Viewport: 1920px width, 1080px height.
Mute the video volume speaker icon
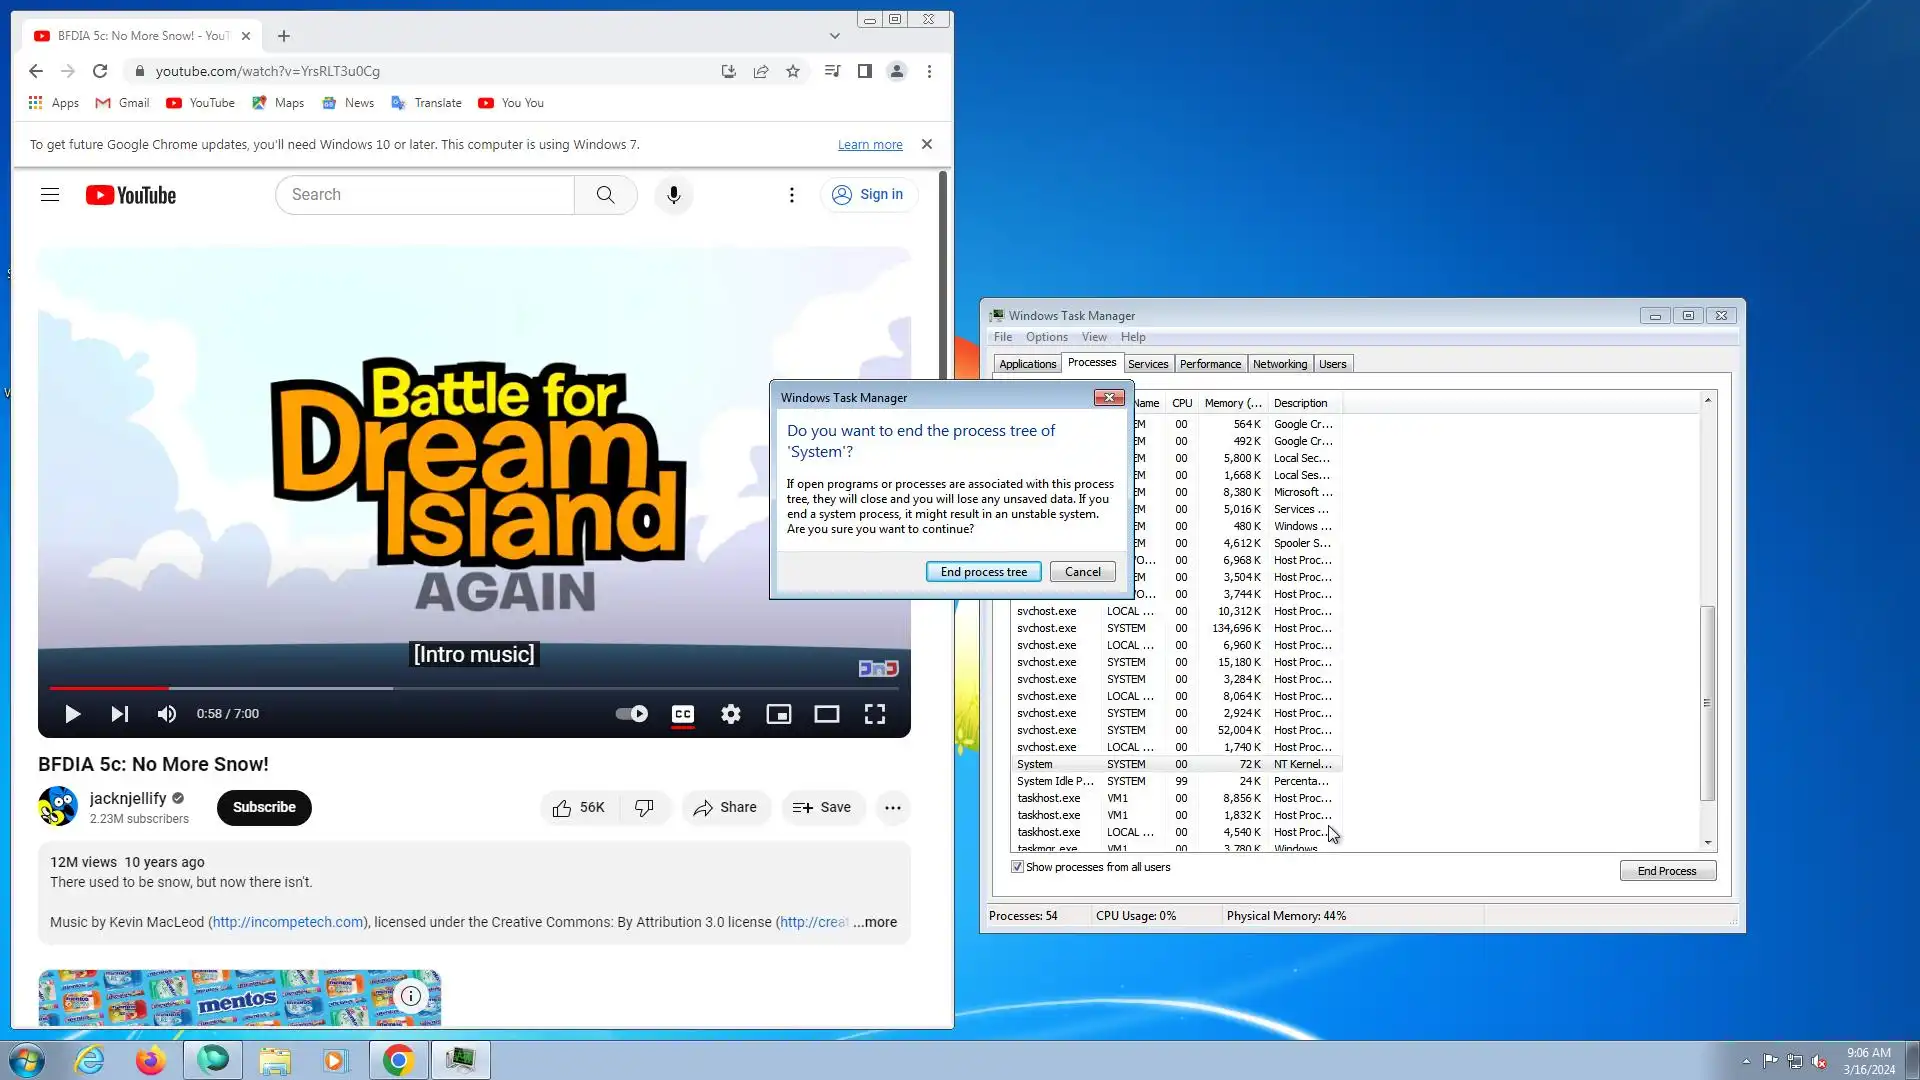(x=167, y=714)
